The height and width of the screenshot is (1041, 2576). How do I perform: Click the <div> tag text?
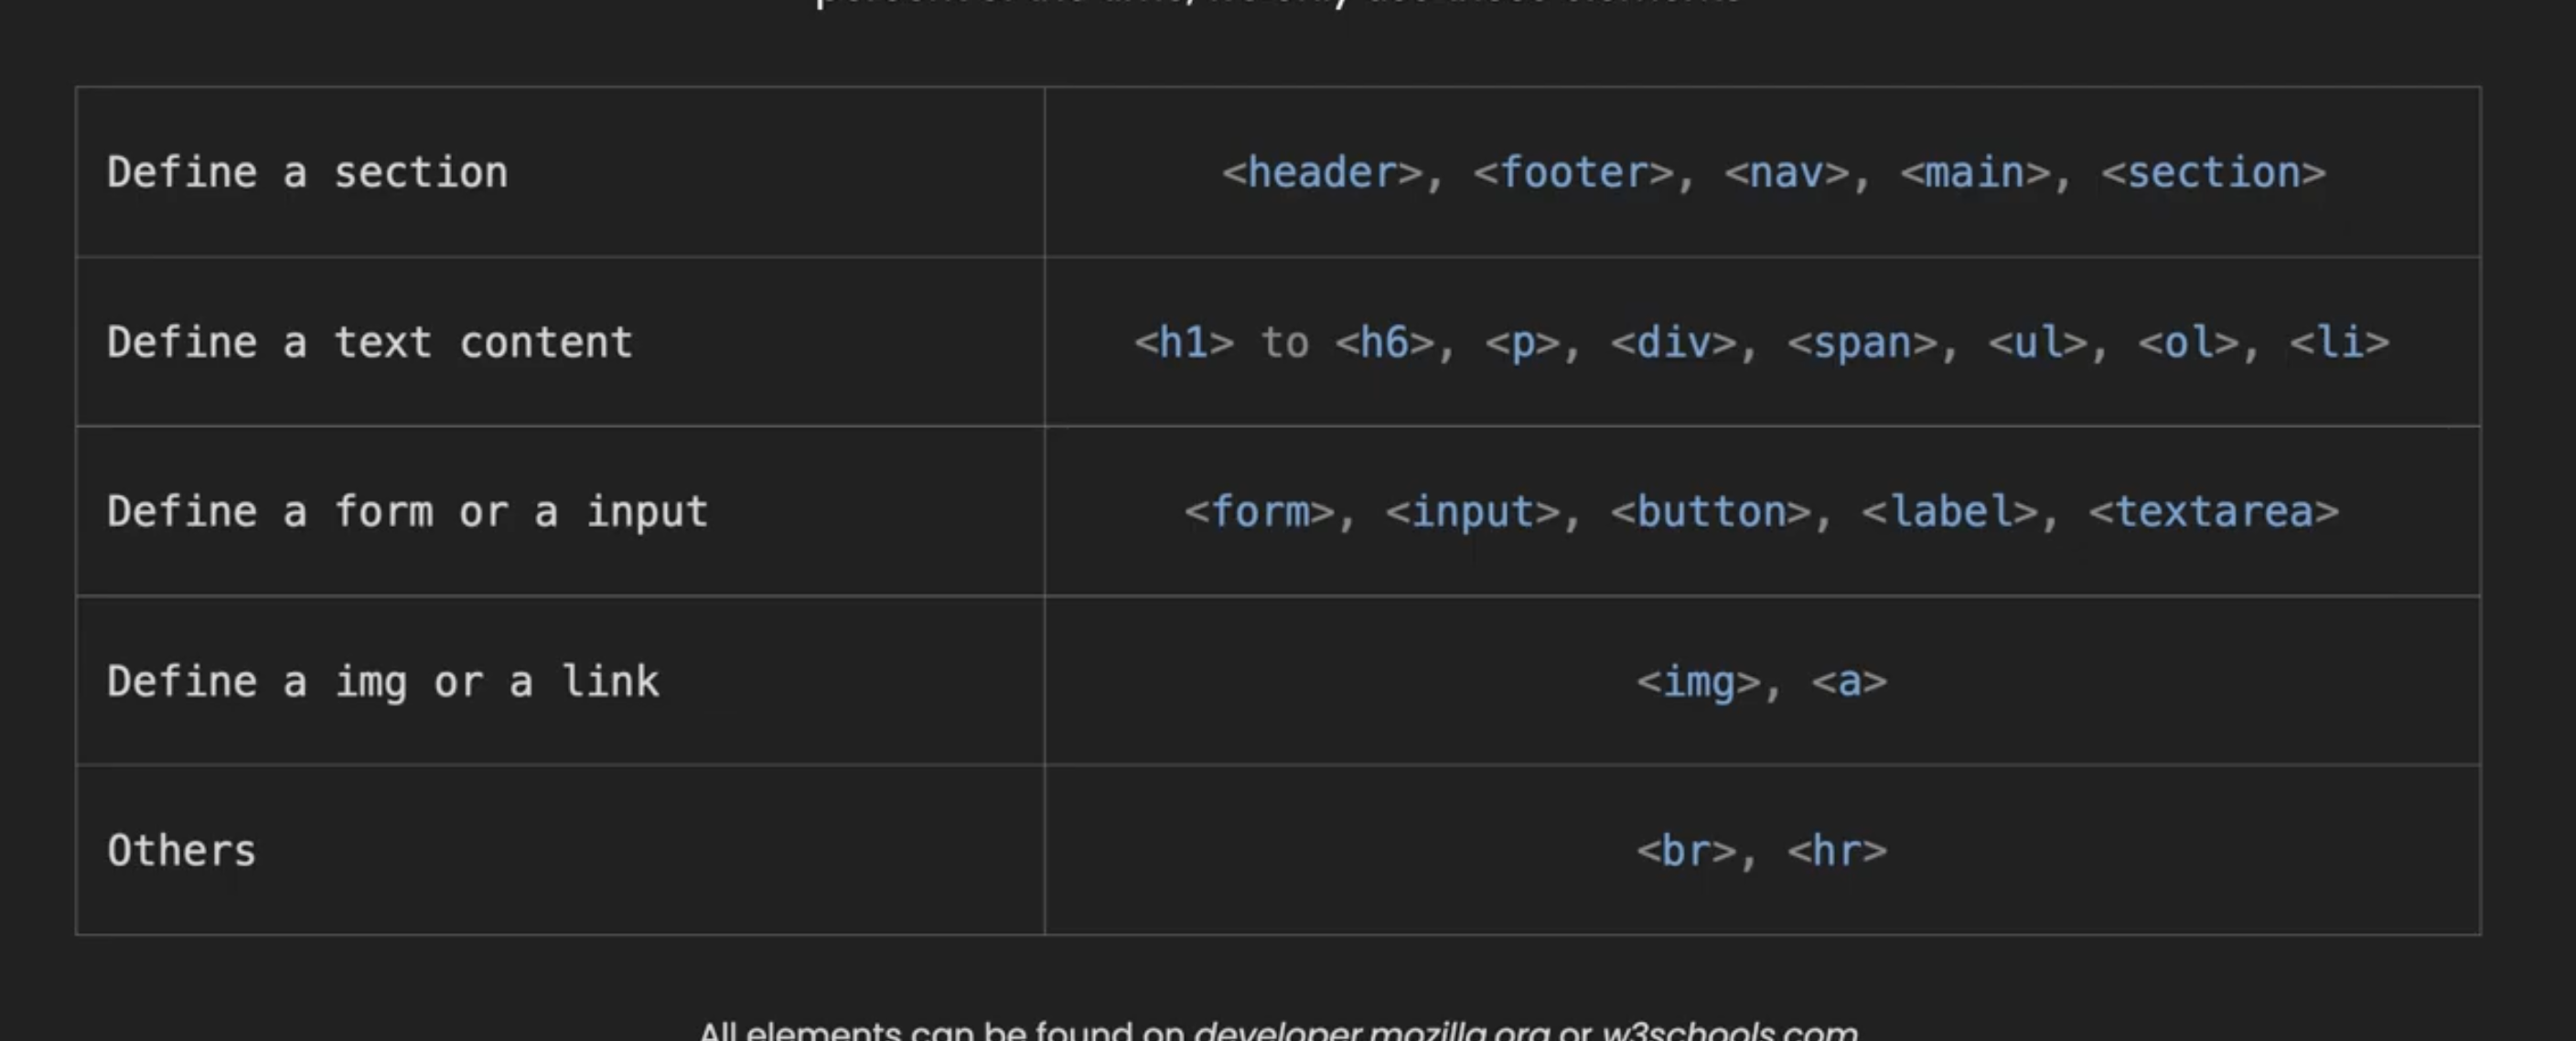point(1674,343)
